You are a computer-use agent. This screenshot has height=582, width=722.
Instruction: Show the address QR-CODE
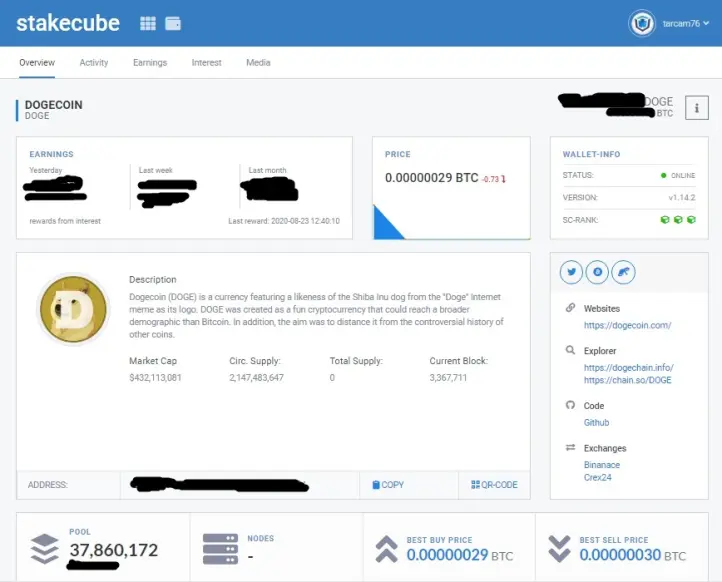[x=495, y=485]
